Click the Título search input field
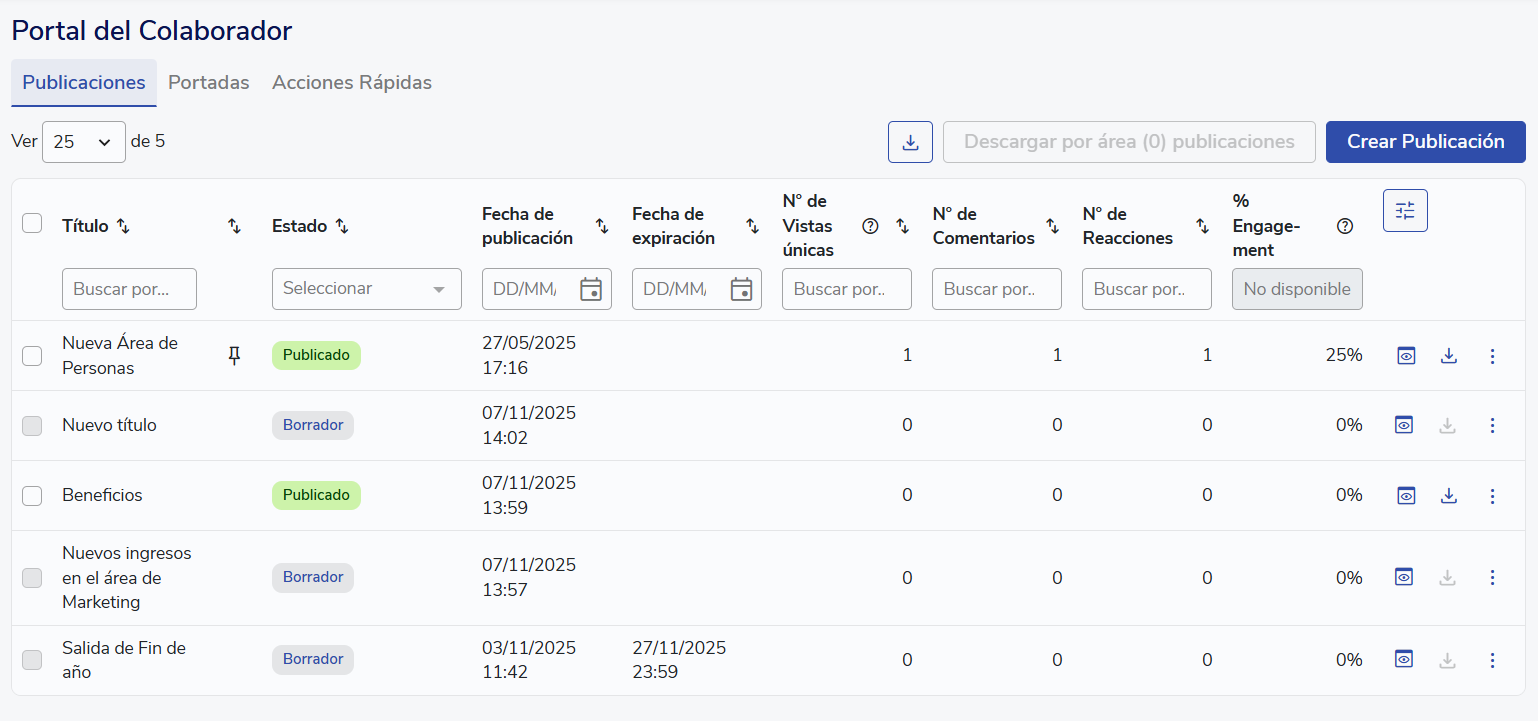Image resolution: width=1538 pixels, height=721 pixels. pos(129,289)
